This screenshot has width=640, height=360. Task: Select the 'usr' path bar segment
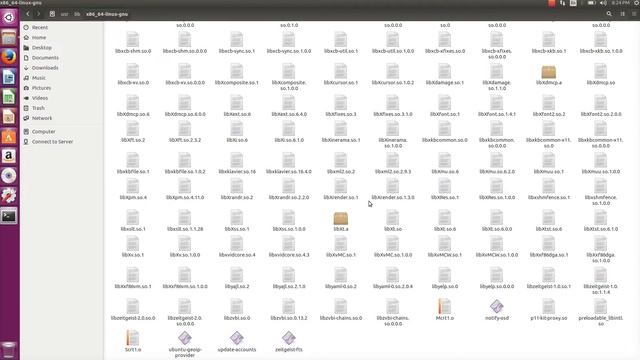click(64, 14)
